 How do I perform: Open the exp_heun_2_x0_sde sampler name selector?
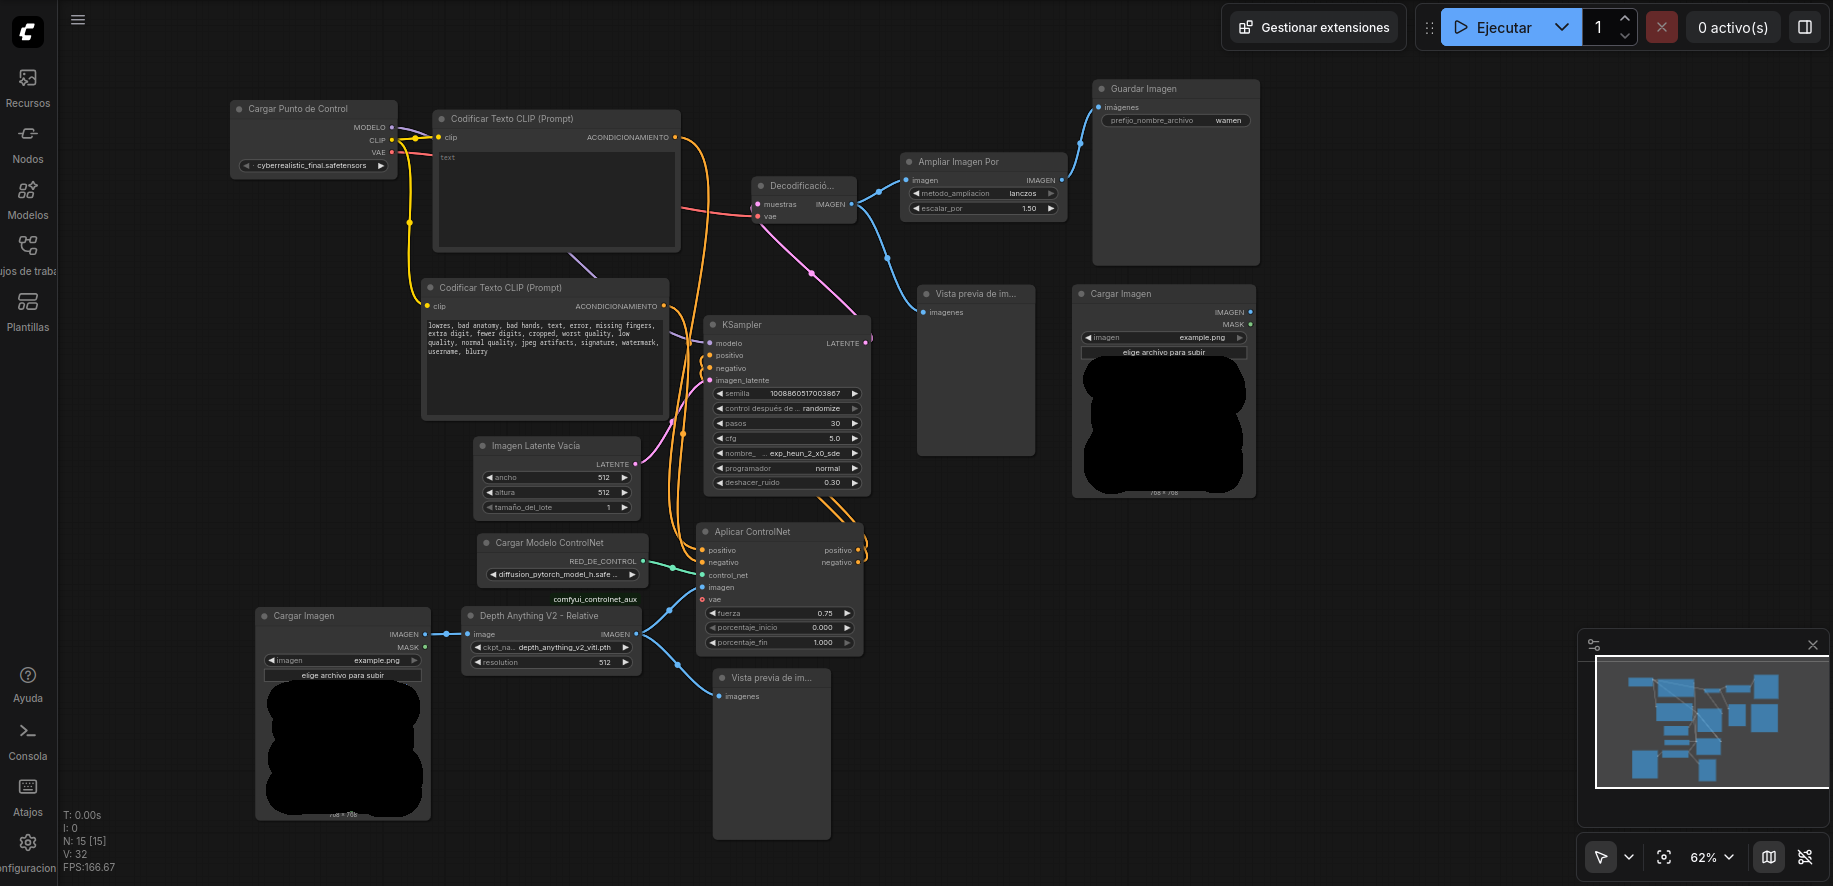[788, 454]
